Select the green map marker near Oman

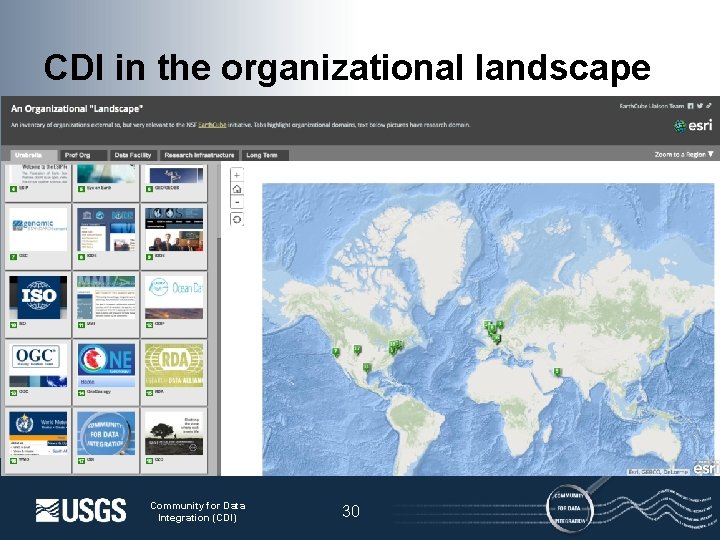[x=557, y=372]
